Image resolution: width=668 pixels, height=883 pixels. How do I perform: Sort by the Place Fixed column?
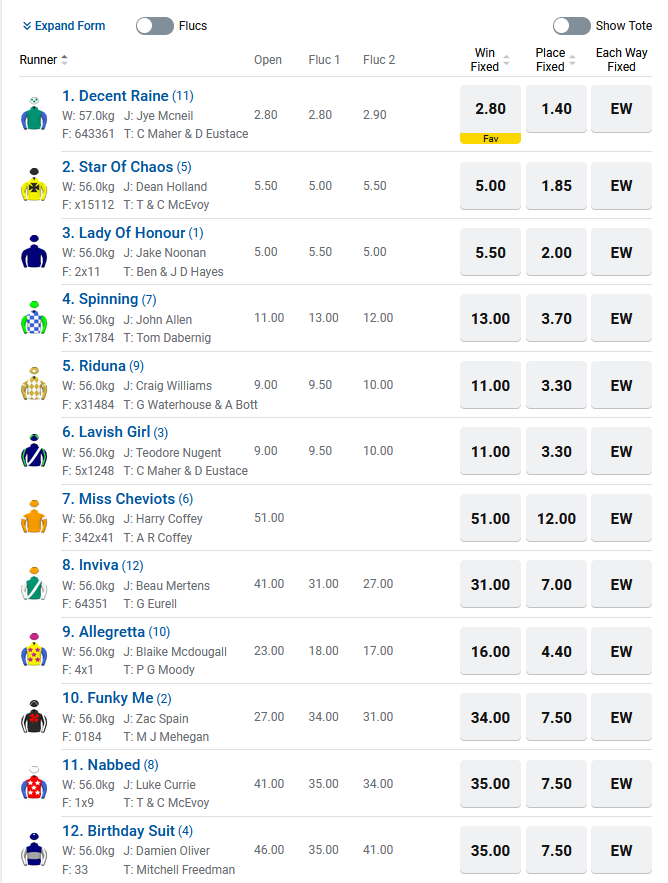[571, 60]
